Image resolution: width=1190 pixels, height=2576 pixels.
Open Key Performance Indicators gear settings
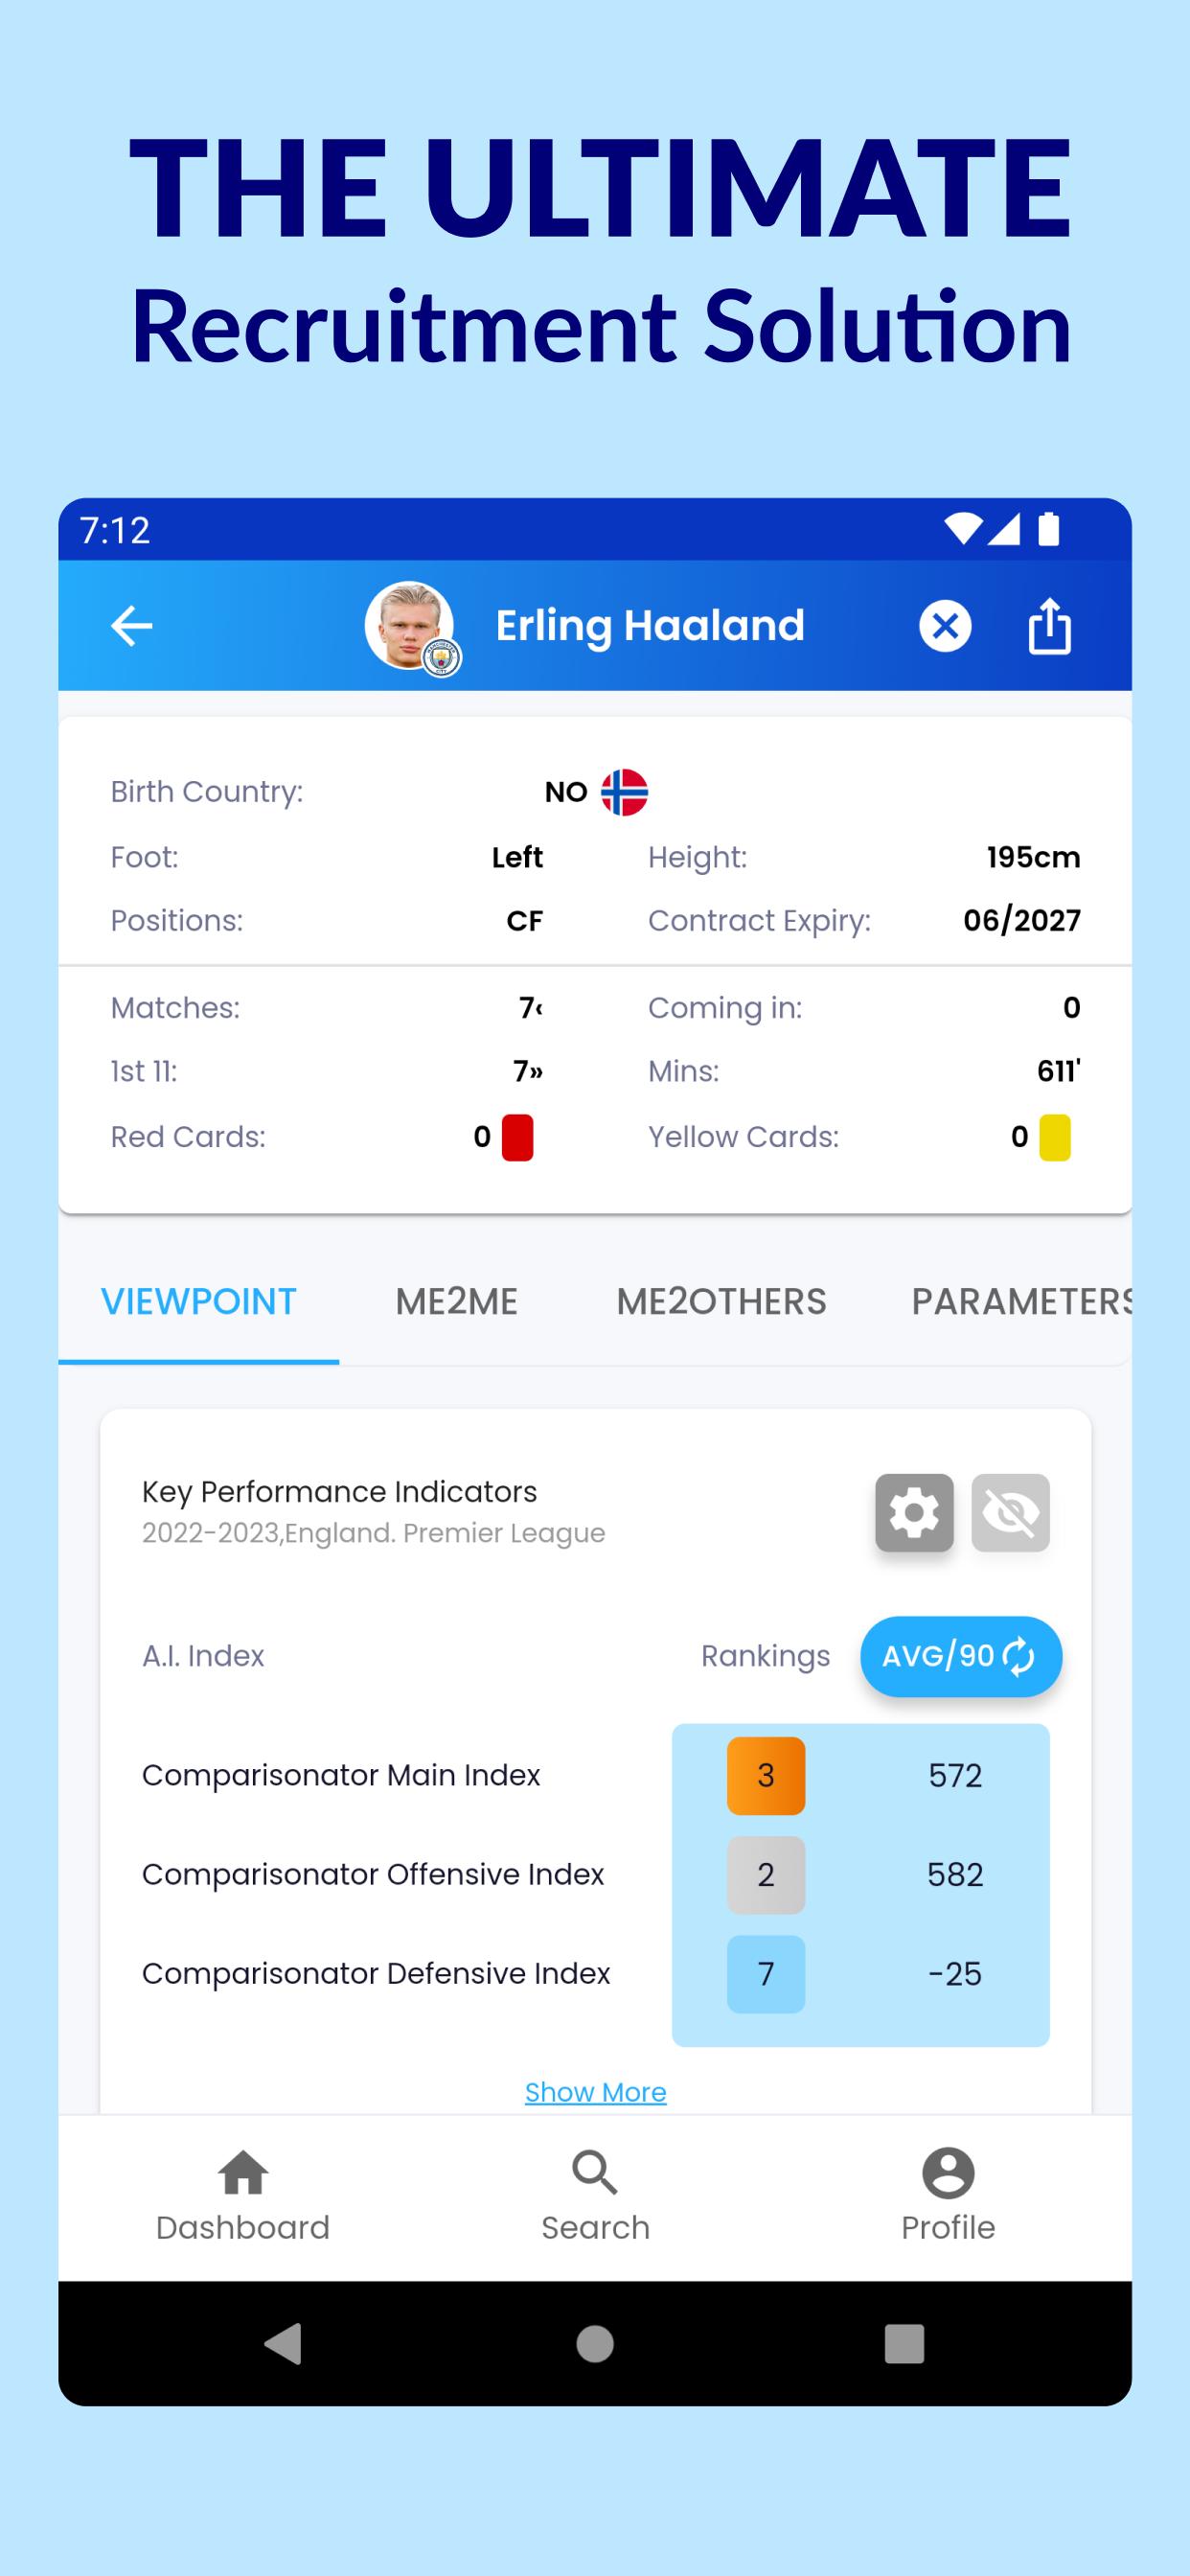coord(914,1512)
